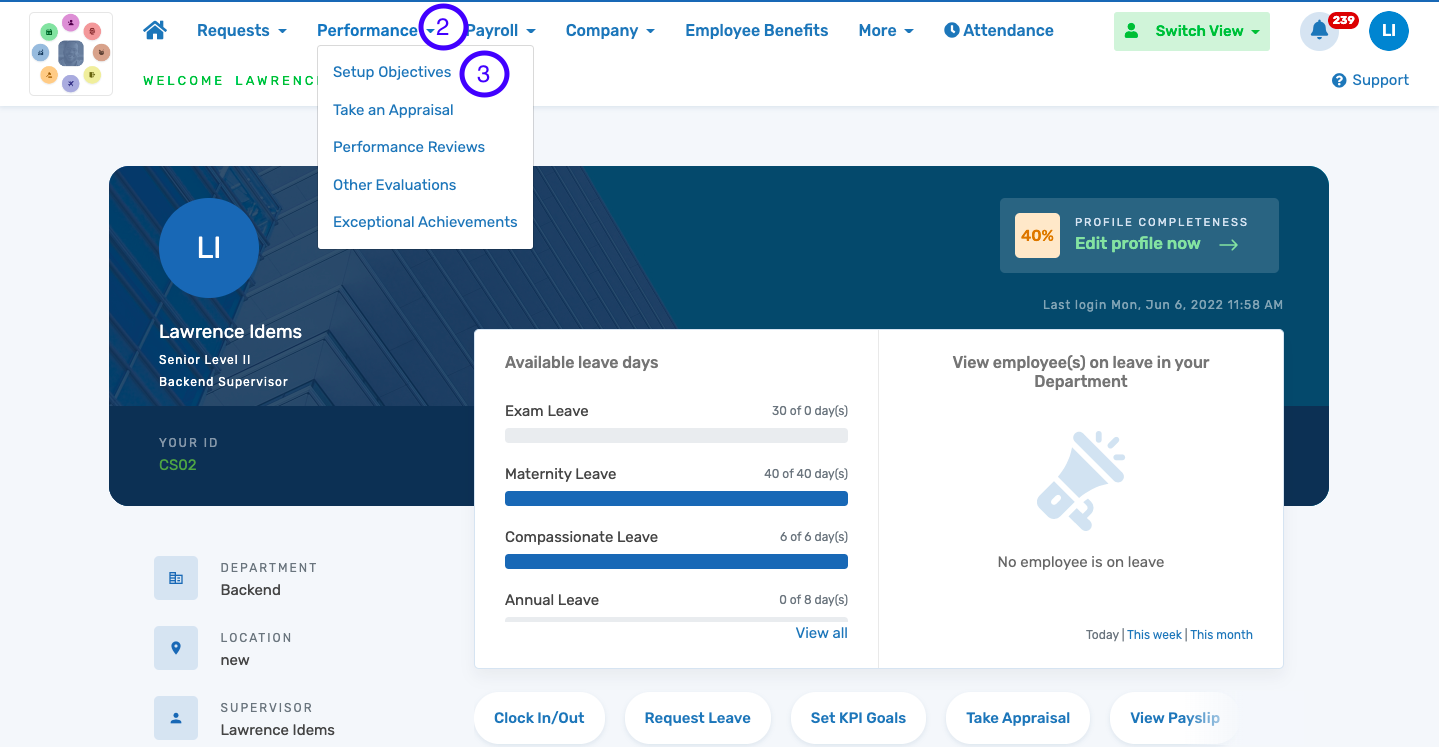Image resolution: width=1439 pixels, height=747 pixels.
Task: Open the notifications bell icon
Action: tap(1319, 31)
